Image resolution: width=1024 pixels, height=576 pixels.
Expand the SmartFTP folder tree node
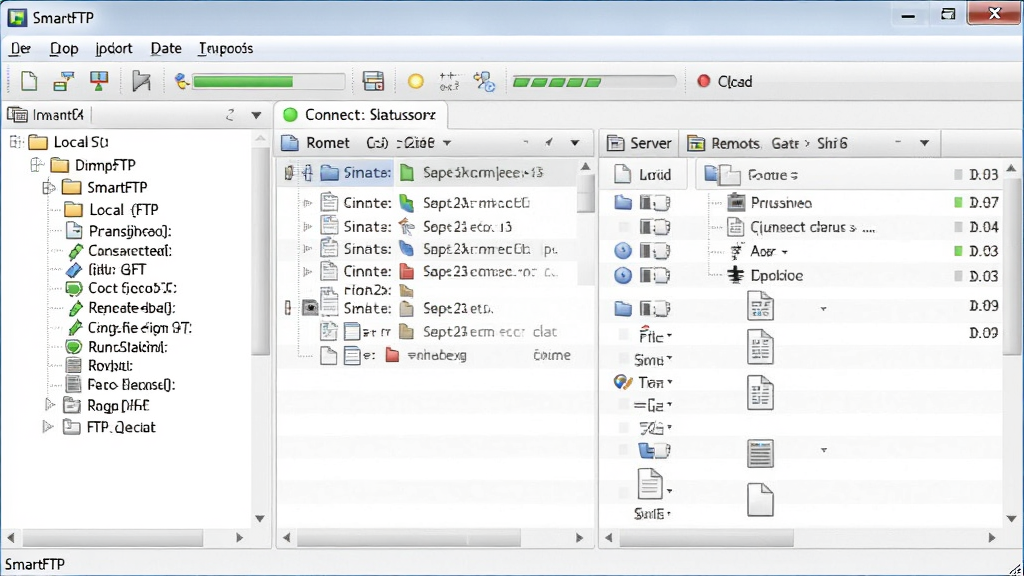pos(48,187)
